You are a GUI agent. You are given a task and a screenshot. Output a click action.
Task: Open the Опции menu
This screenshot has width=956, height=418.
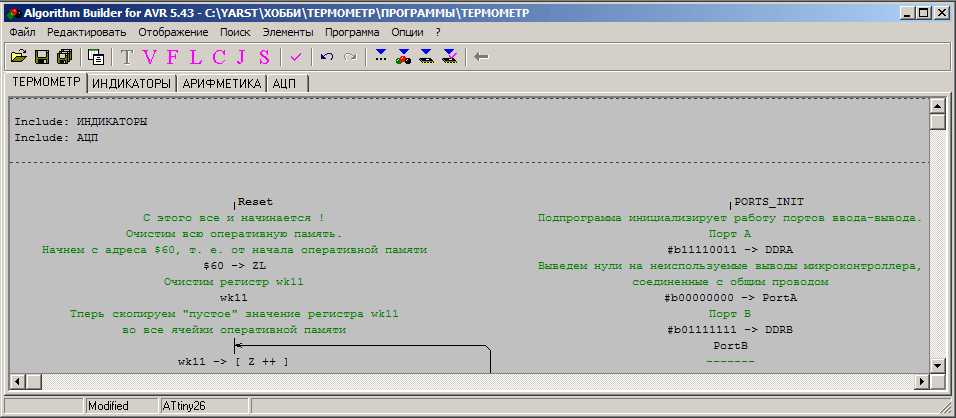click(407, 32)
